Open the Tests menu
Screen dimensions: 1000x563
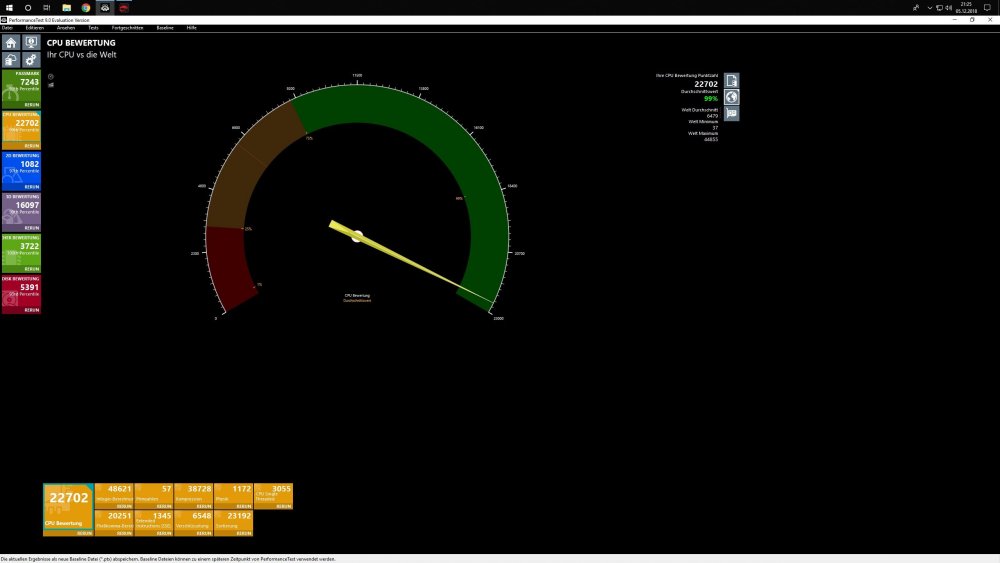(93, 28)
